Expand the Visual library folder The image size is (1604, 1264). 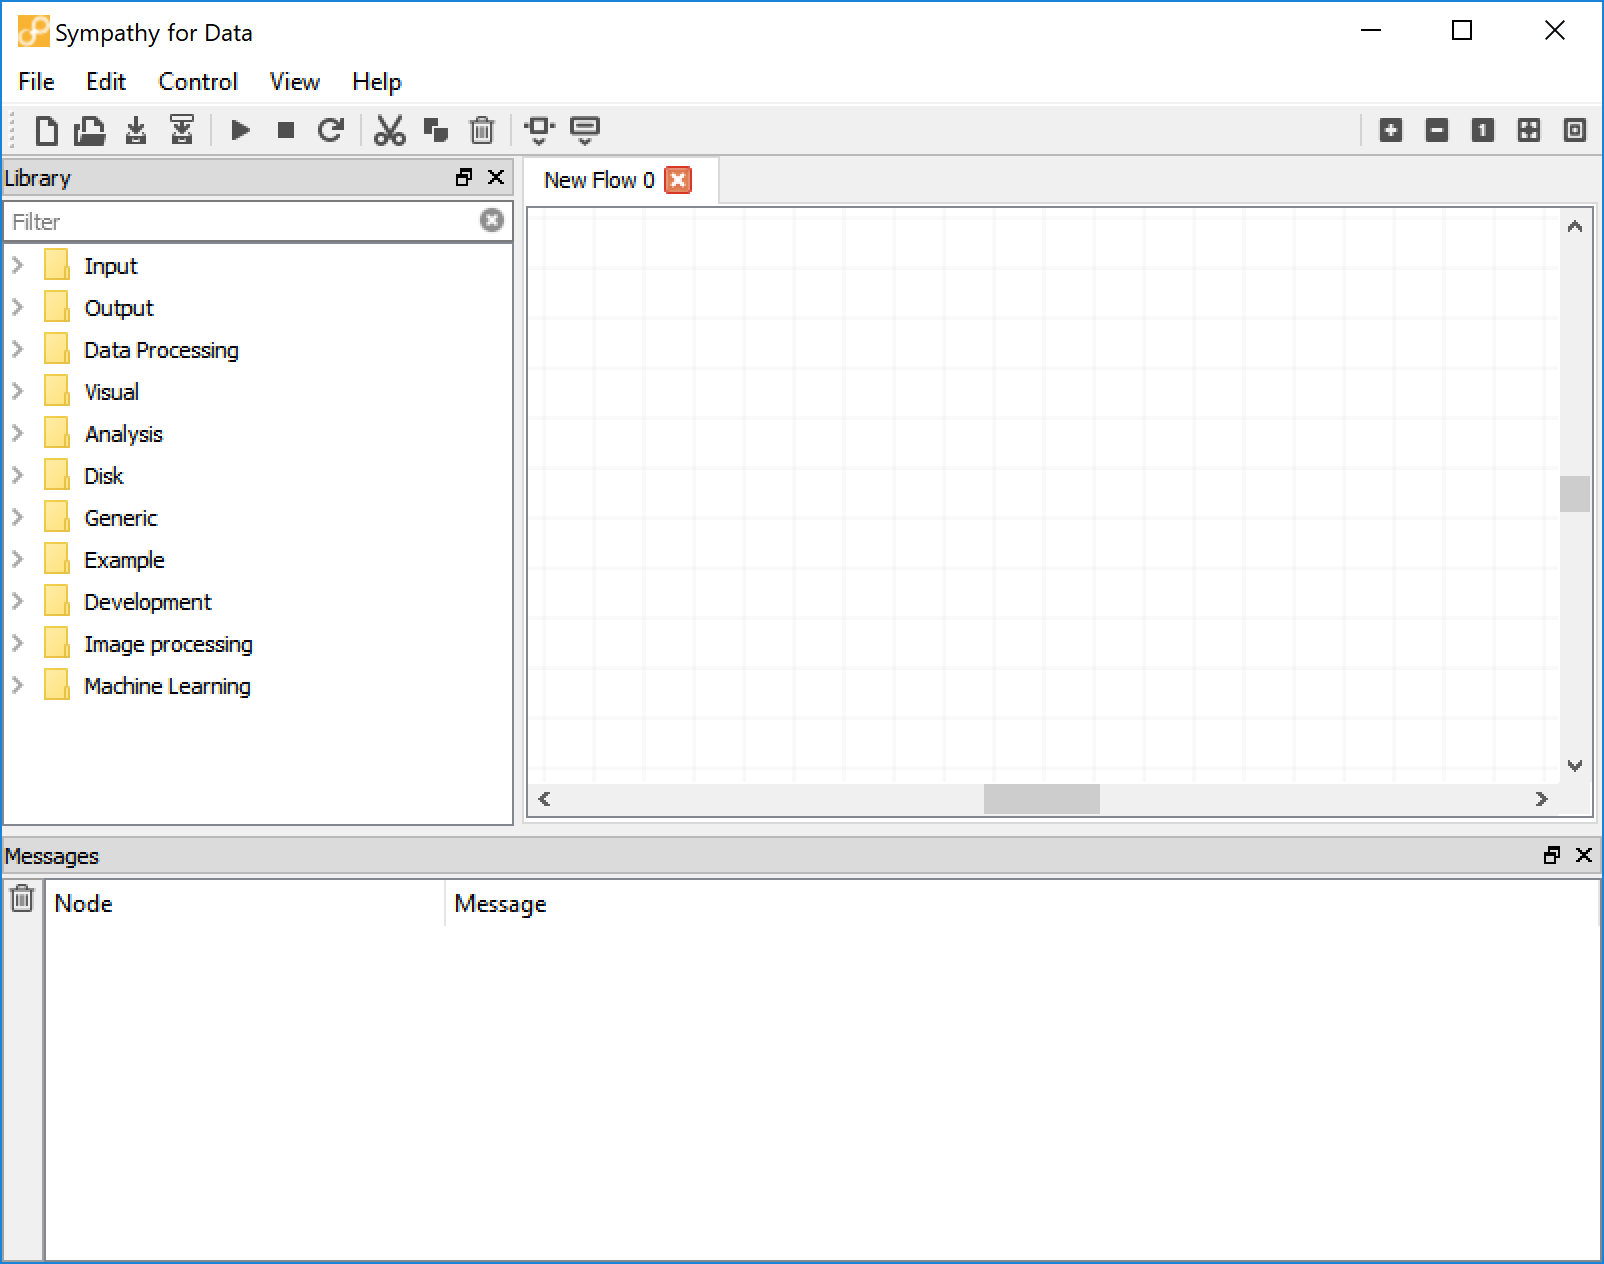click(17, 391)
